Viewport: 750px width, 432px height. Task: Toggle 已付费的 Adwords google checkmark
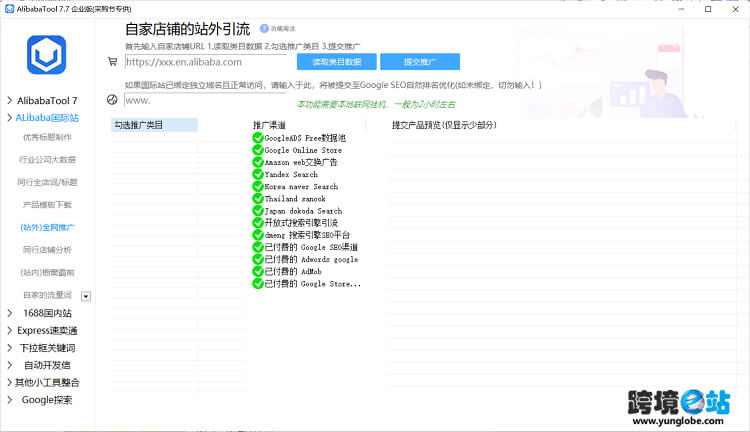(x=258, y=259)
